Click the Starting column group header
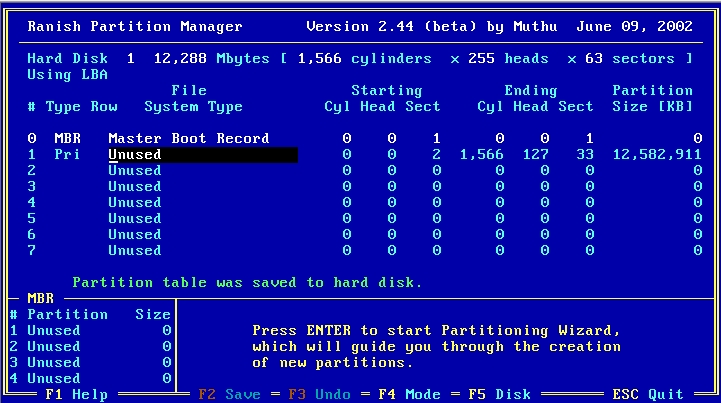The height and width of the screenshot is (403, 721). (387, 91)
